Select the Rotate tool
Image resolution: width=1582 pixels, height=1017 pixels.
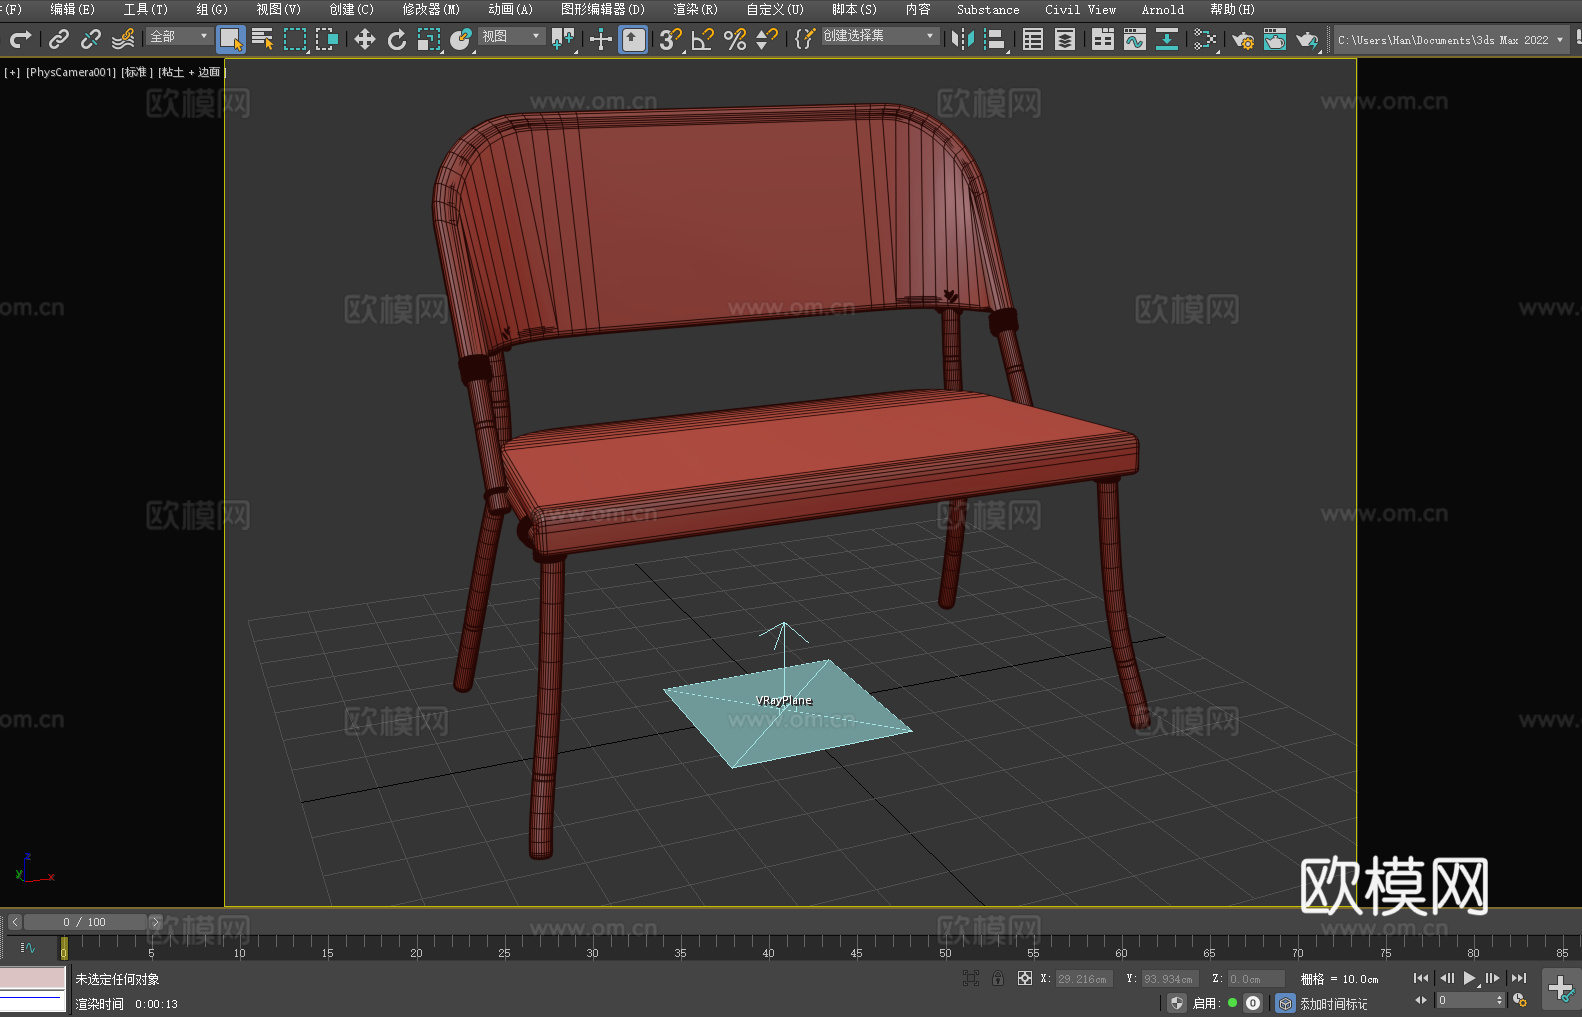pos(397,39)
